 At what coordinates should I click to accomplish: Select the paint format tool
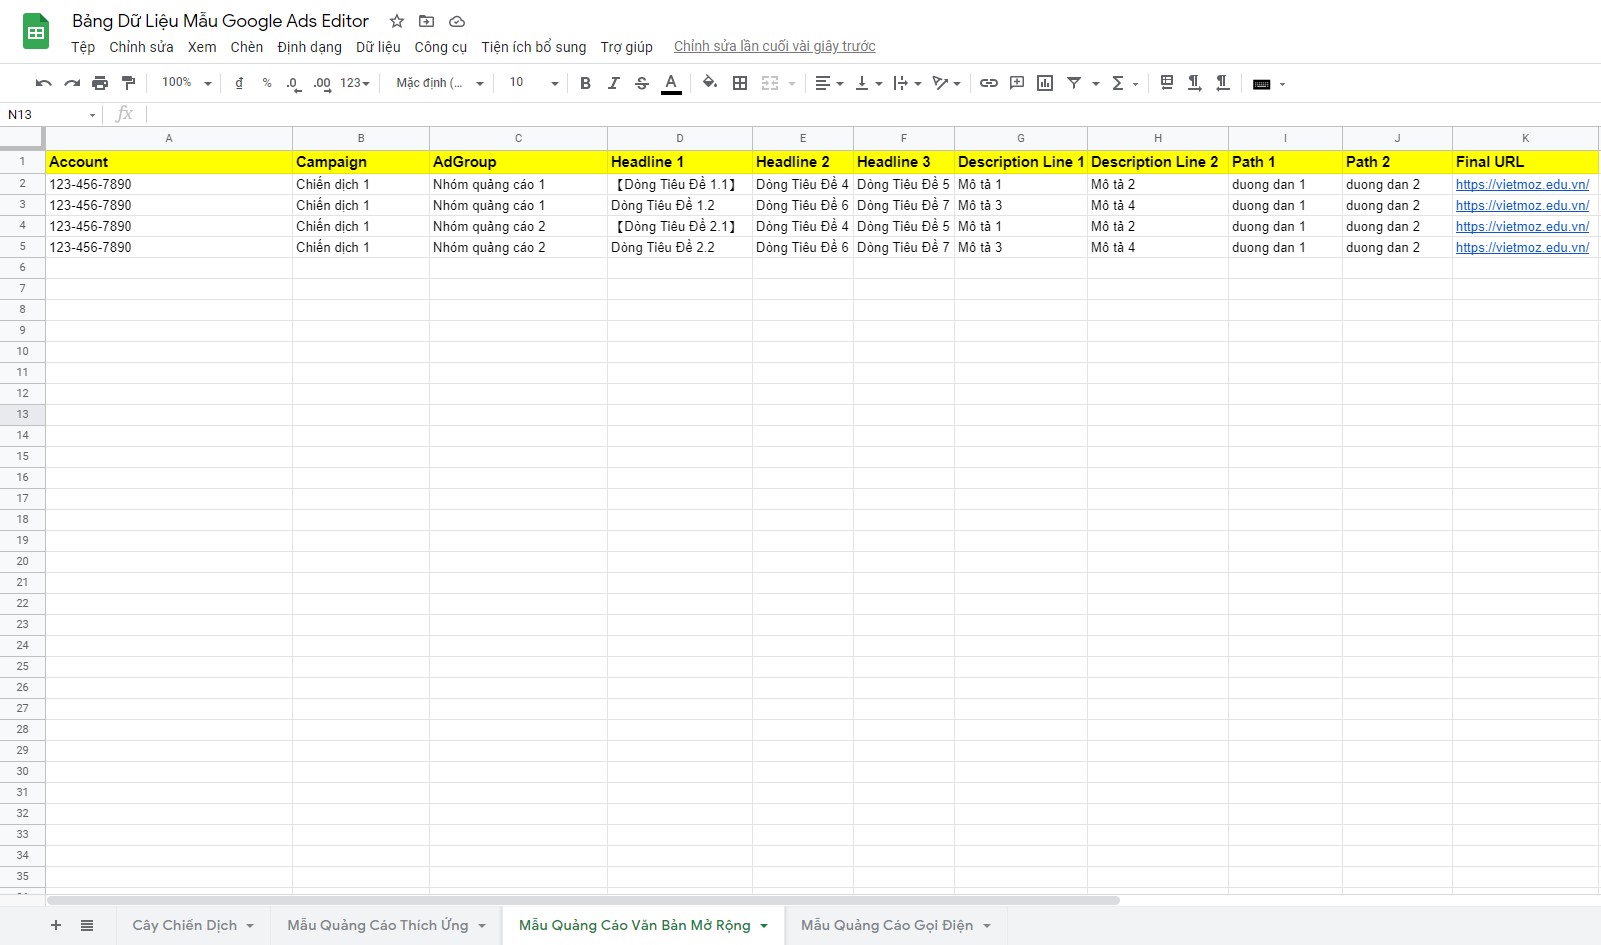(128, 83)
